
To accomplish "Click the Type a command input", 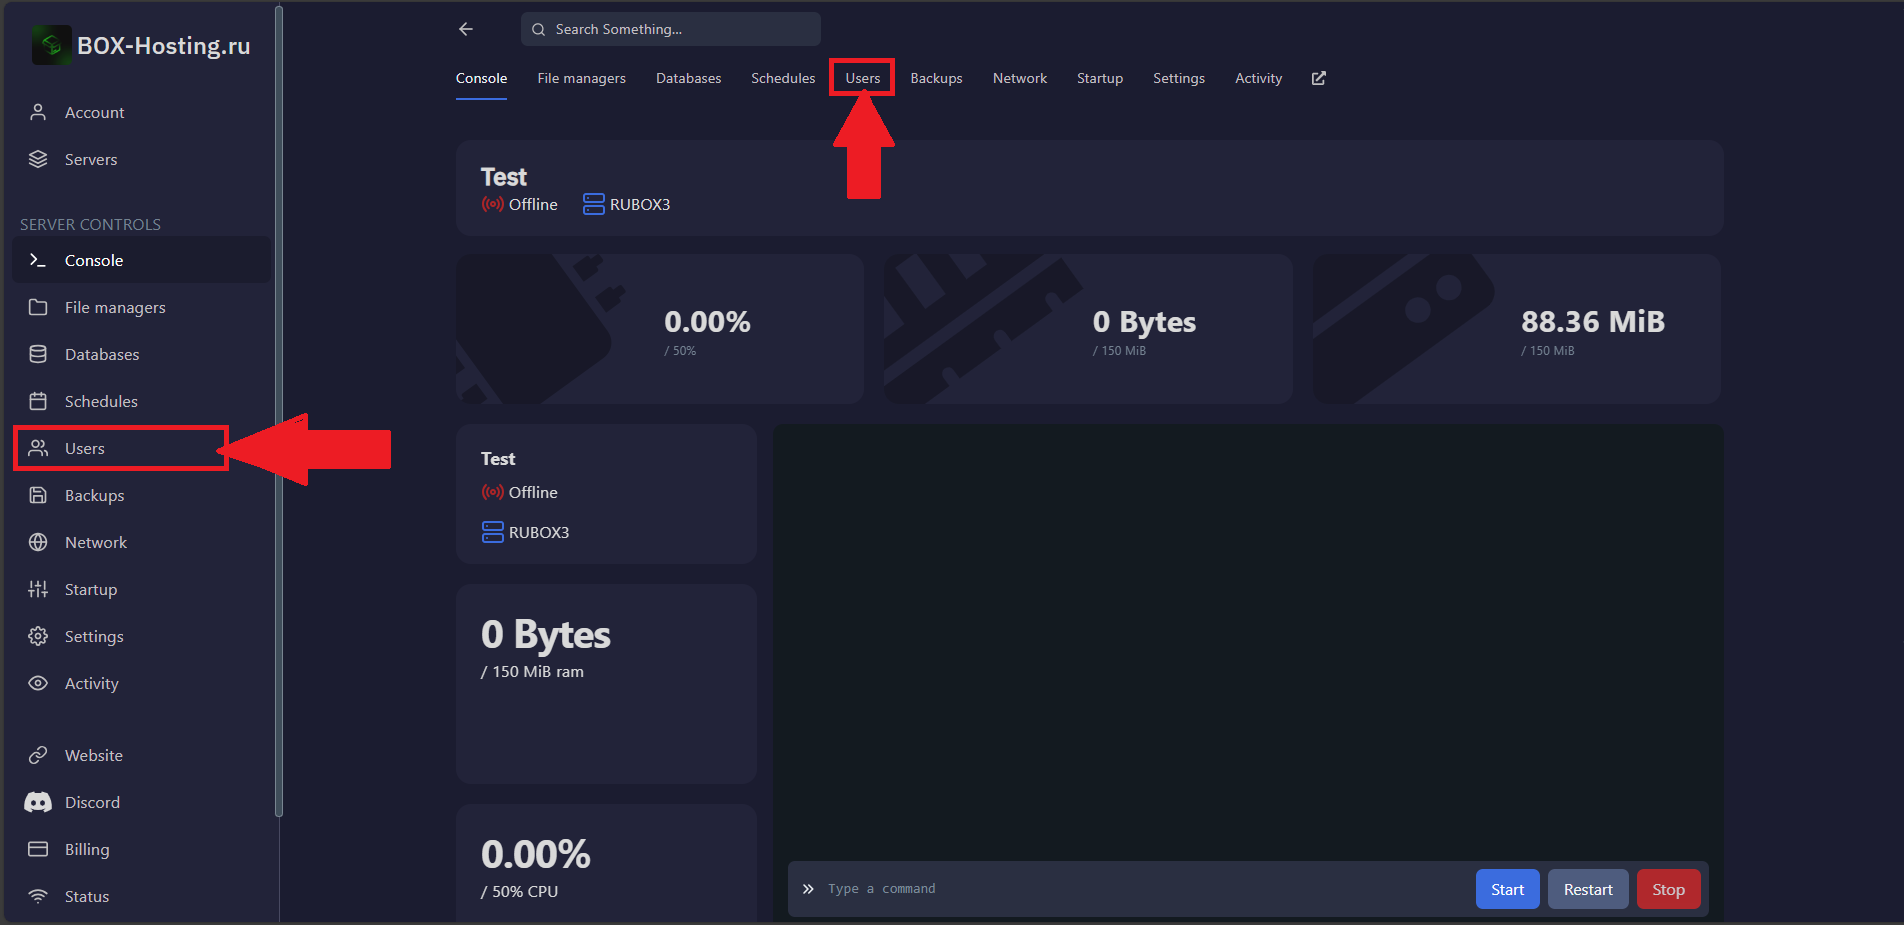I will [x=1140, y=889].
